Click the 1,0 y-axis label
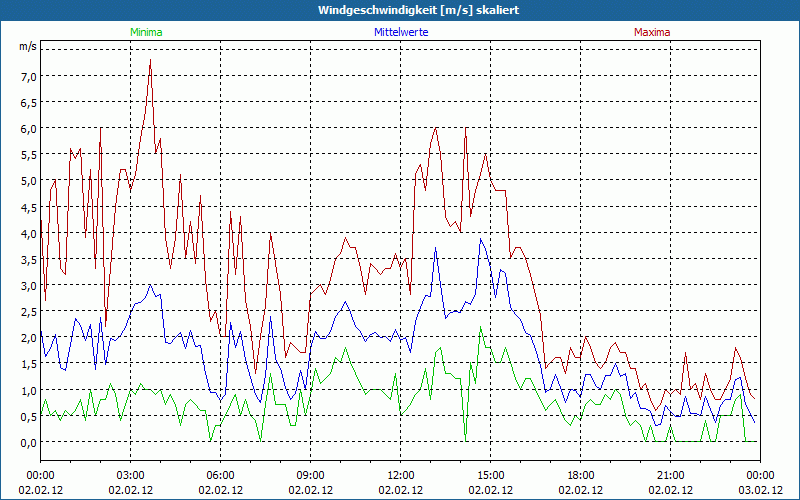The image size is (800, 500). (x=29, y=390)
